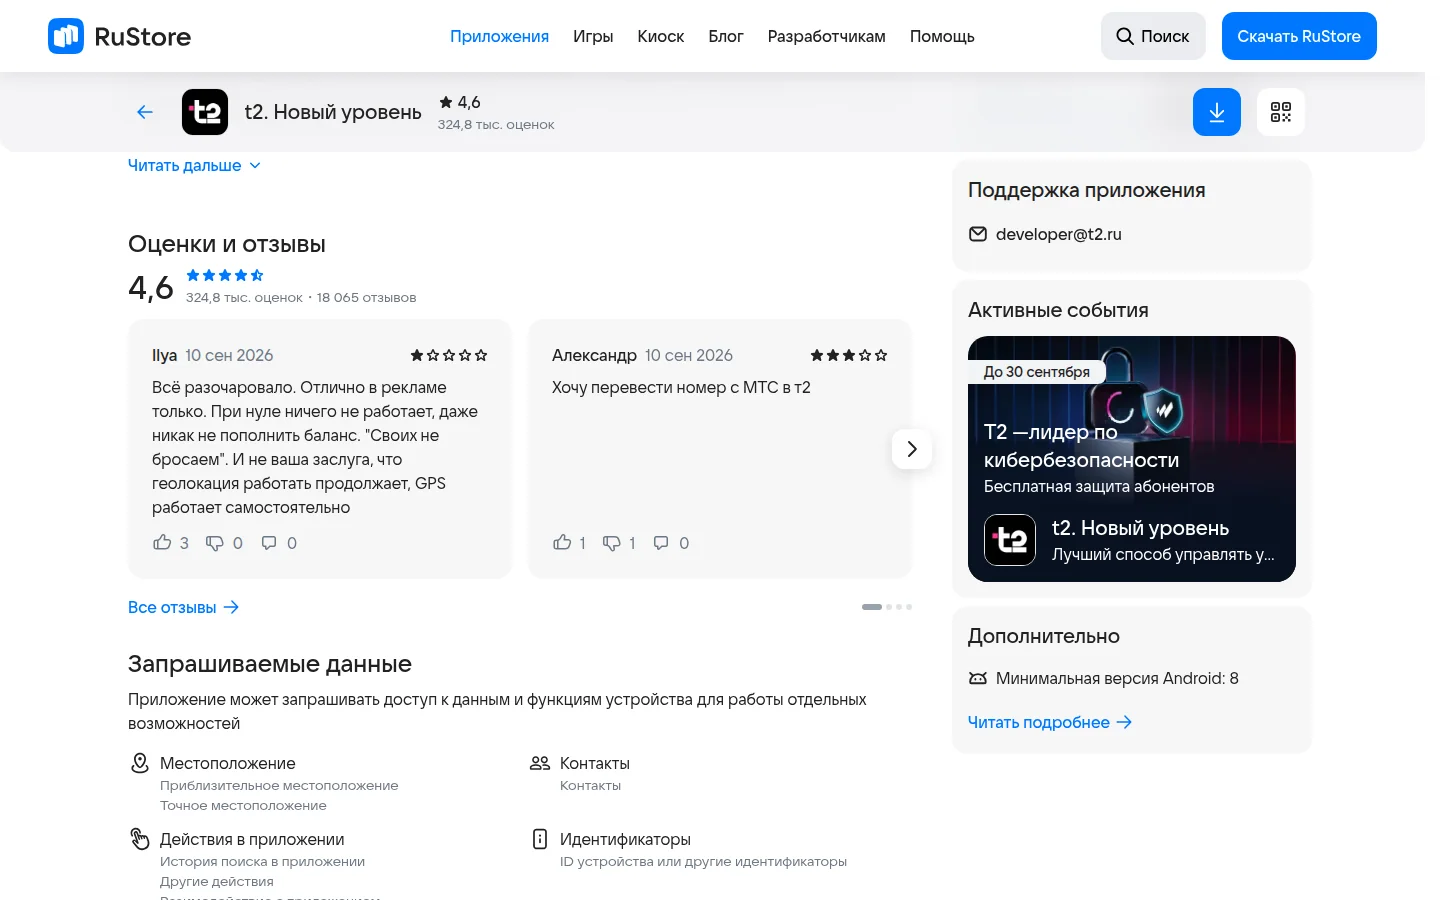The width and height of the screenshot is (1440, 900).
Task: Select the История поиска в приложении entry
Action: click(262, 861)
